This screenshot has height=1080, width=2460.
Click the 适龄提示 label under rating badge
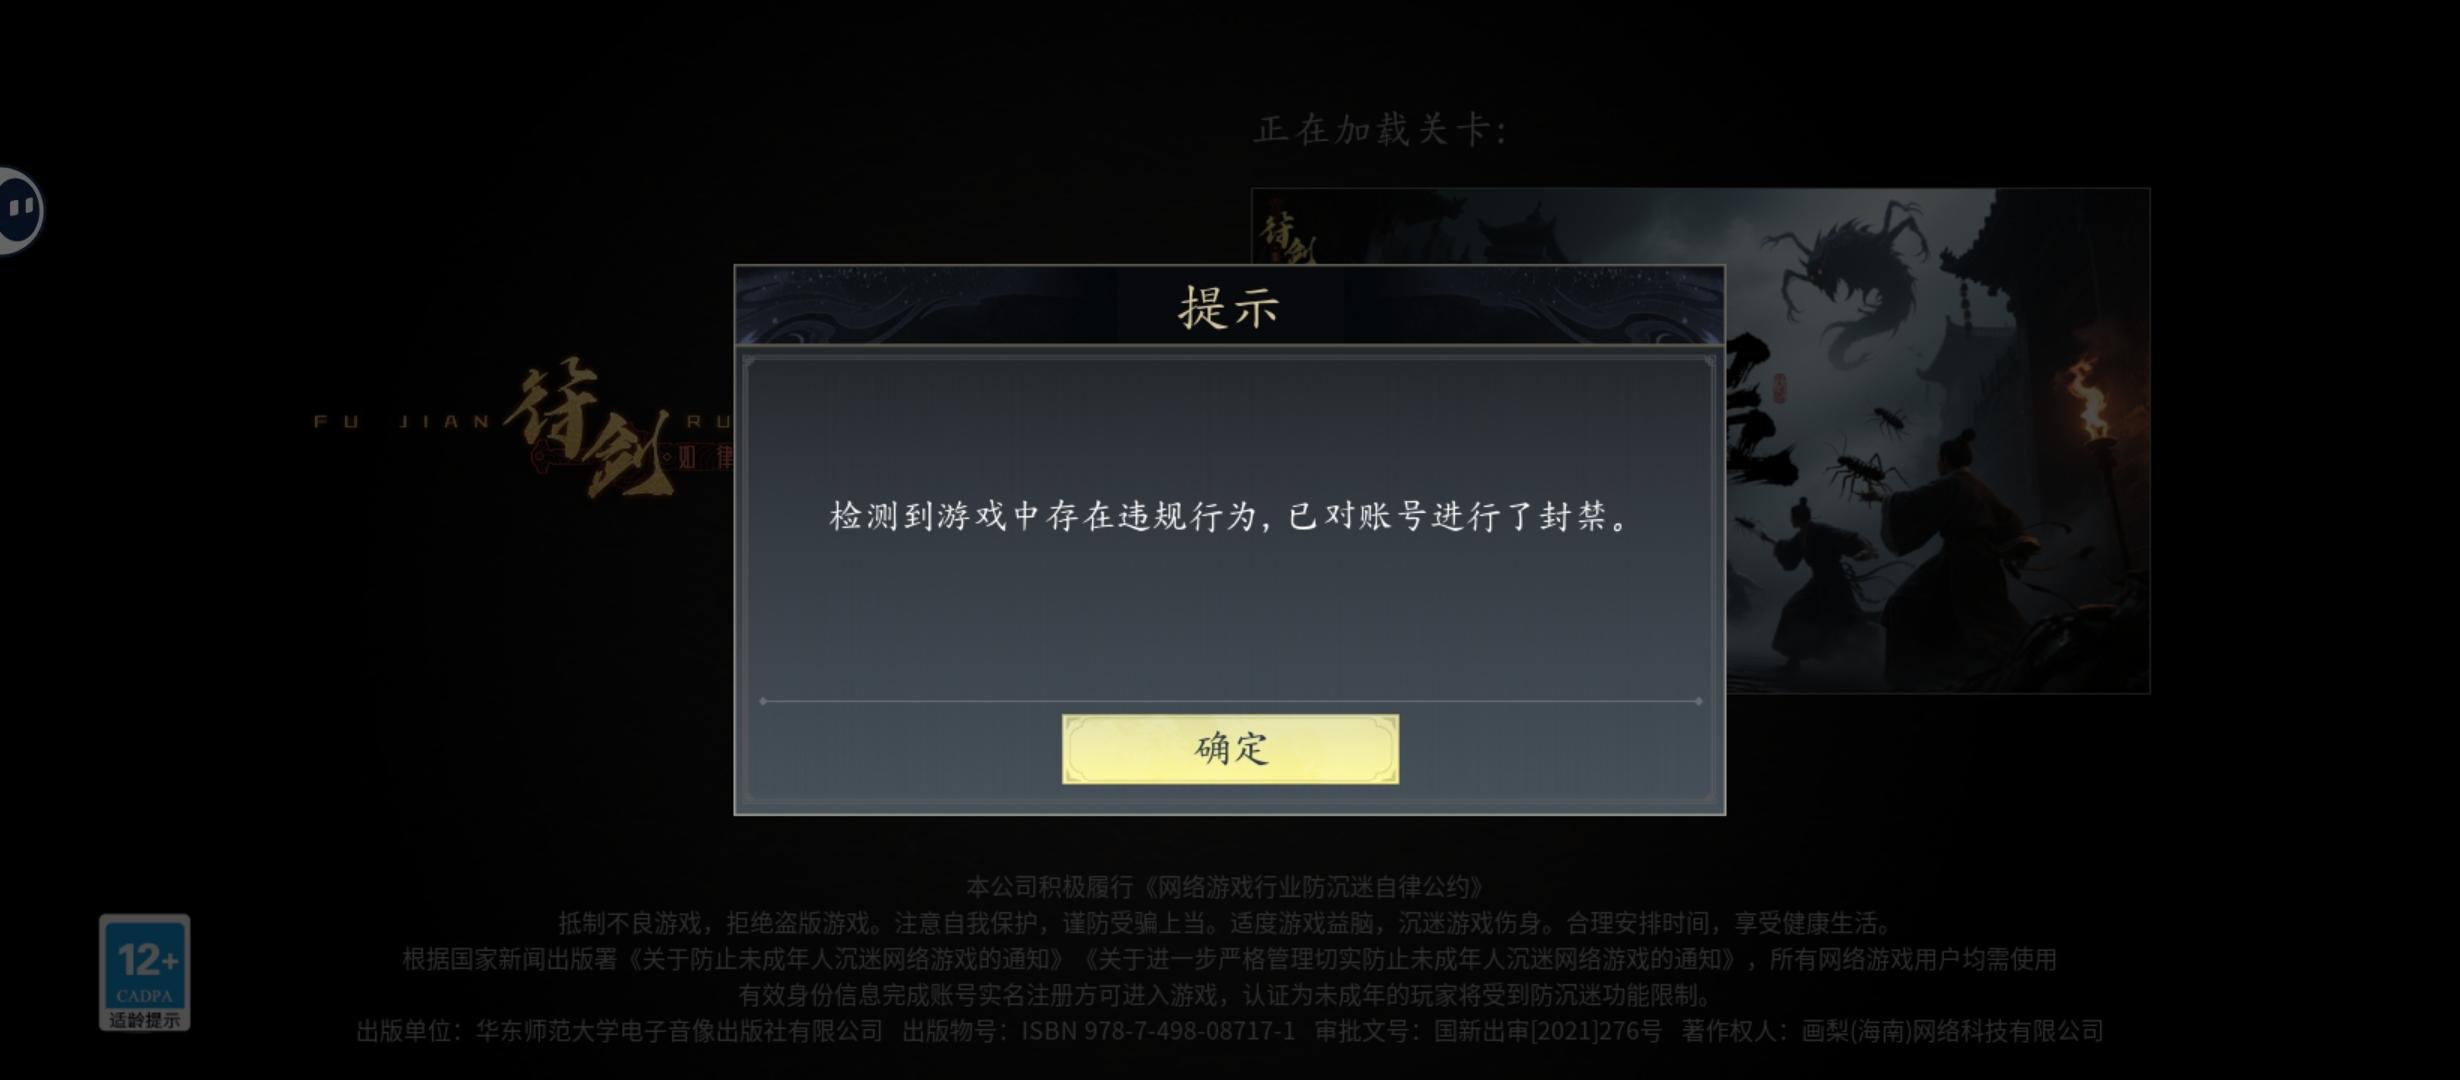coord(144,1020)
